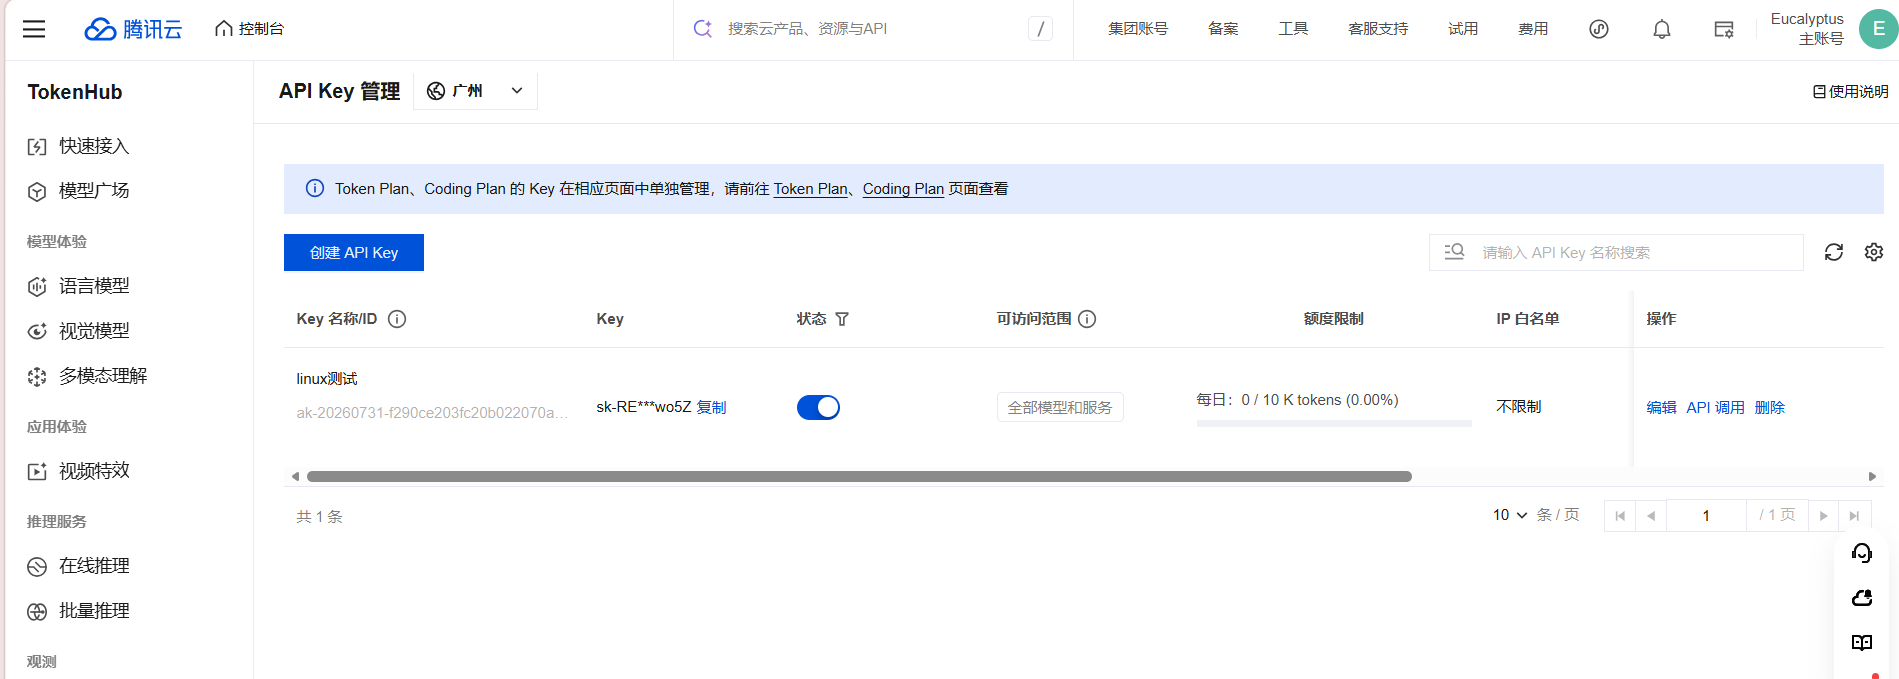
Task: Open the customer service headset widget
Action: pyautogui.click(x=1862, y=553)
